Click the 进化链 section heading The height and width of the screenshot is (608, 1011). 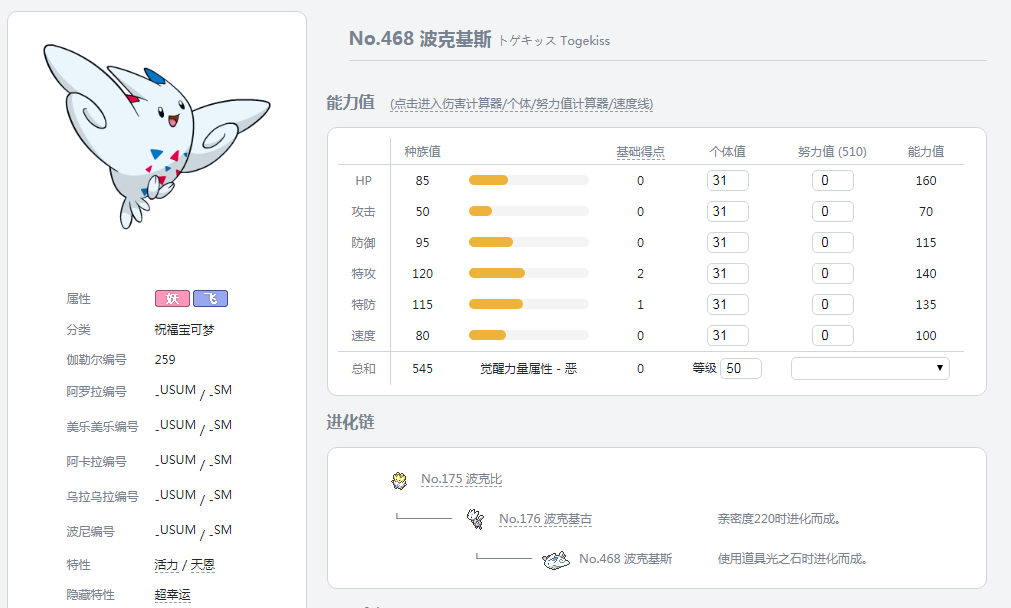point(350,422)
